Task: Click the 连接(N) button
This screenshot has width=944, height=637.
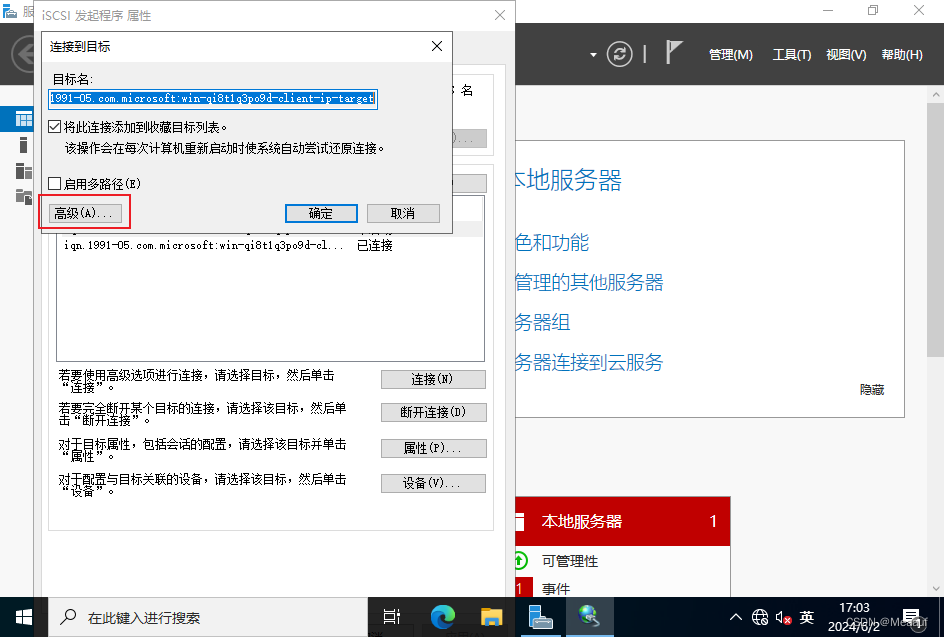Action: [x=433, y=379]
